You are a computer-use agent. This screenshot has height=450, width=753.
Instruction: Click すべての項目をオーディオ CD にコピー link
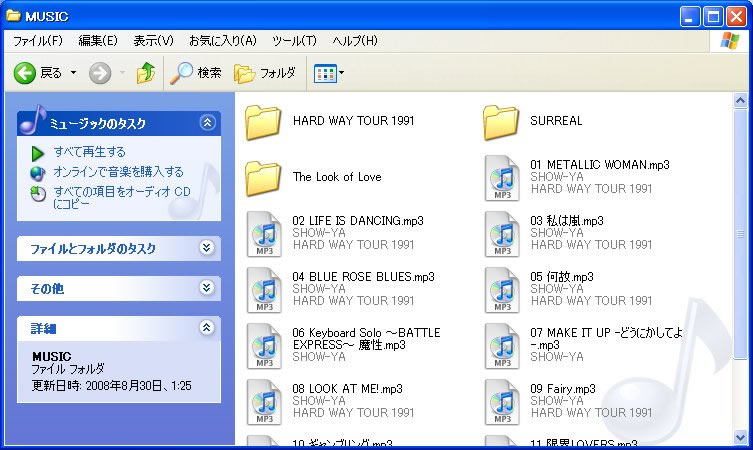pos(121,197)
